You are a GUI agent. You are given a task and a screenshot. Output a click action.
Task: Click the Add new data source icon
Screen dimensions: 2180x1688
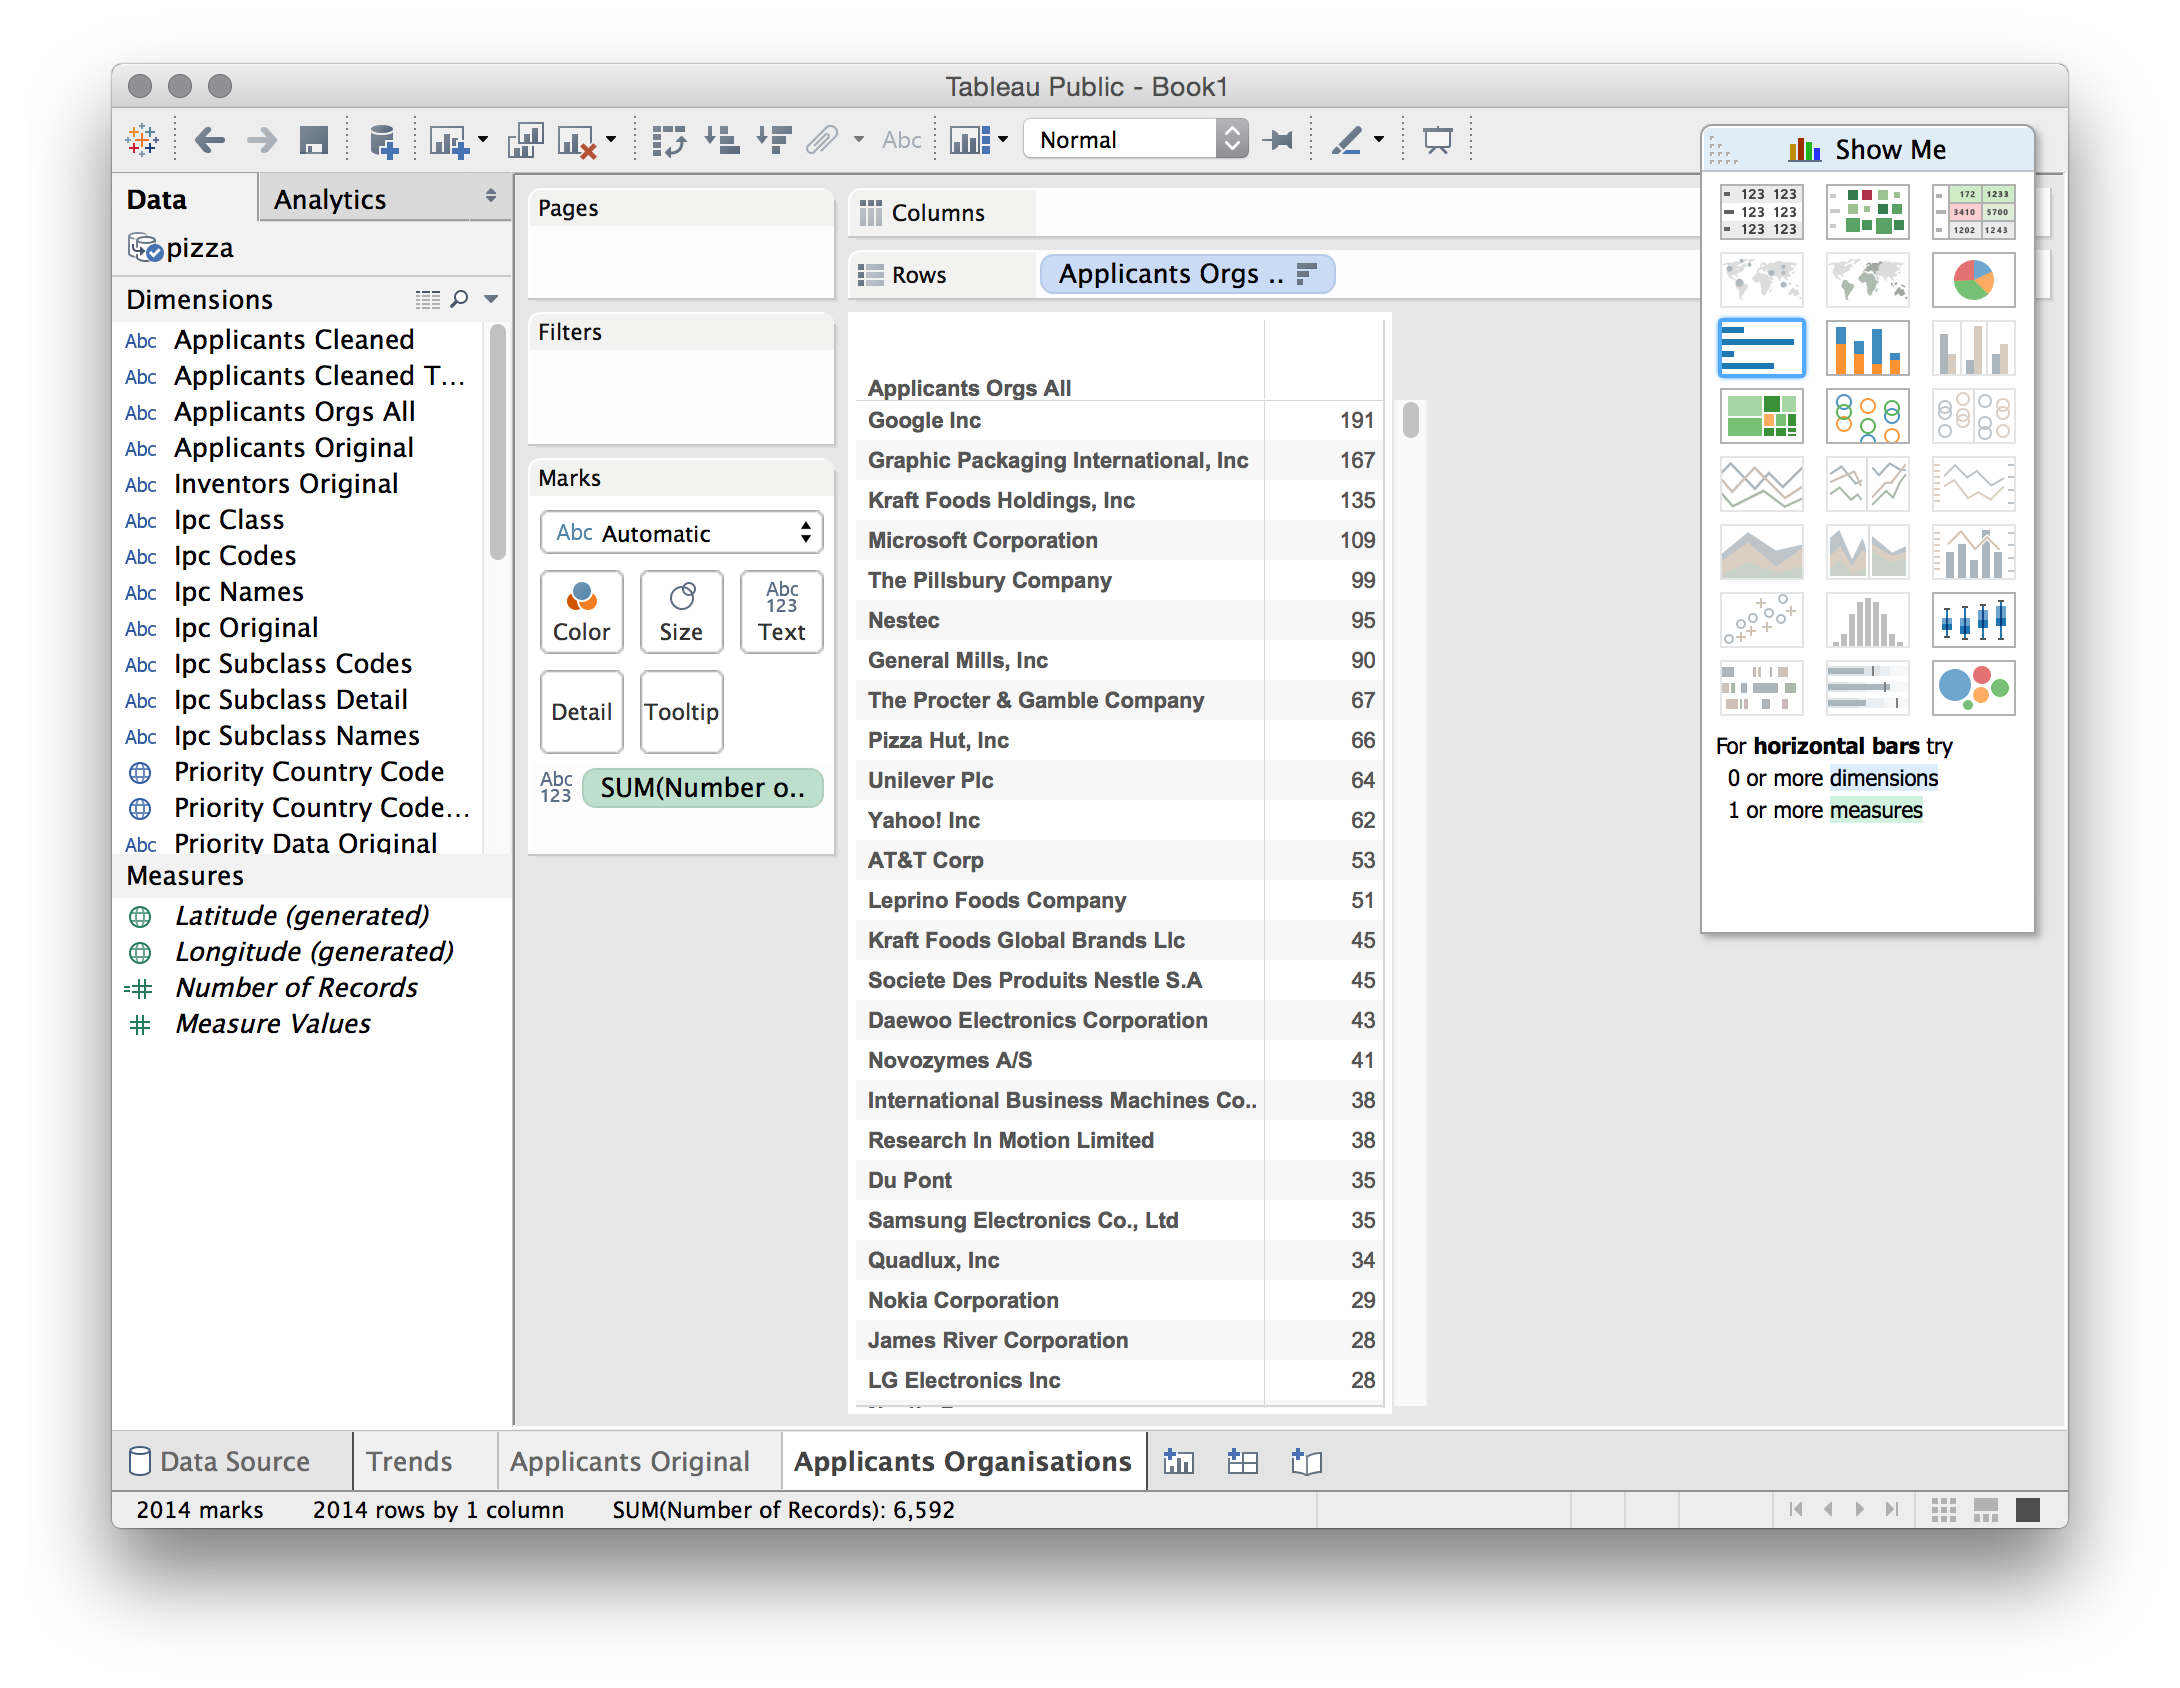[x=383, y=141]
